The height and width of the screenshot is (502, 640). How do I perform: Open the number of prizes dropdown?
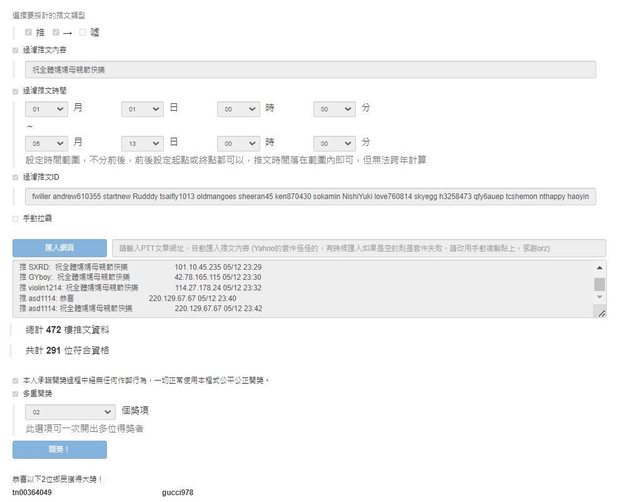[x=72, y=411]
